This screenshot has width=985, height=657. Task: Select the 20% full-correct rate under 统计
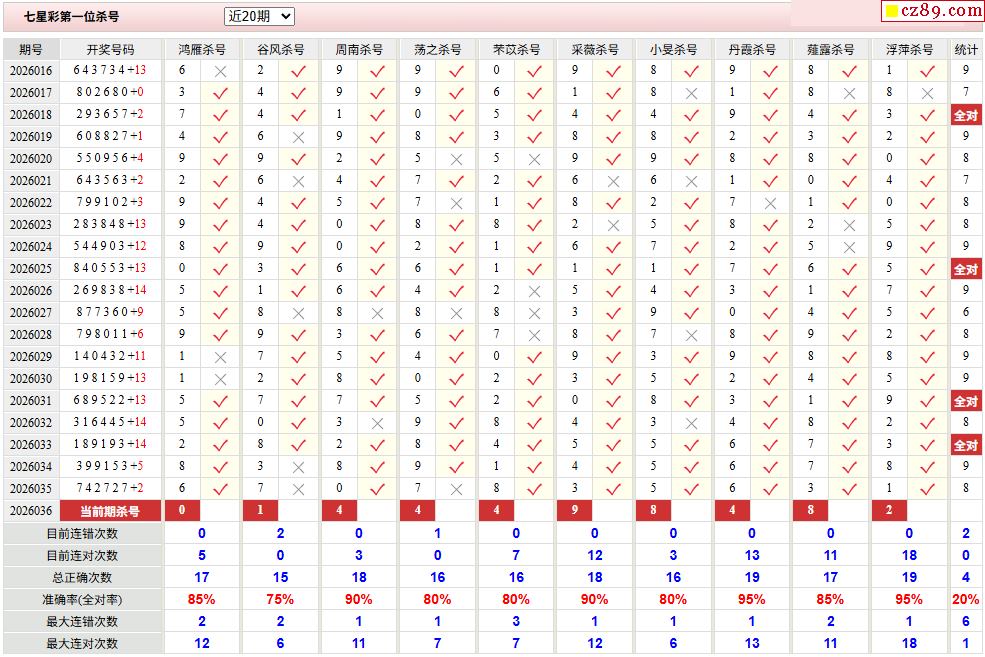point(966,599)
